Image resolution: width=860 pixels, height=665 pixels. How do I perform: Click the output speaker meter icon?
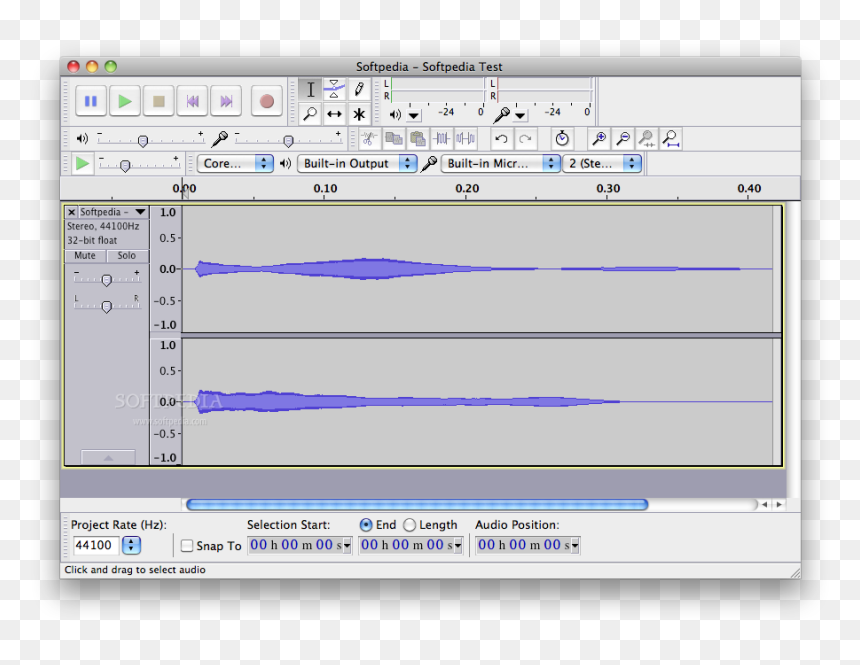coord(395,115)
